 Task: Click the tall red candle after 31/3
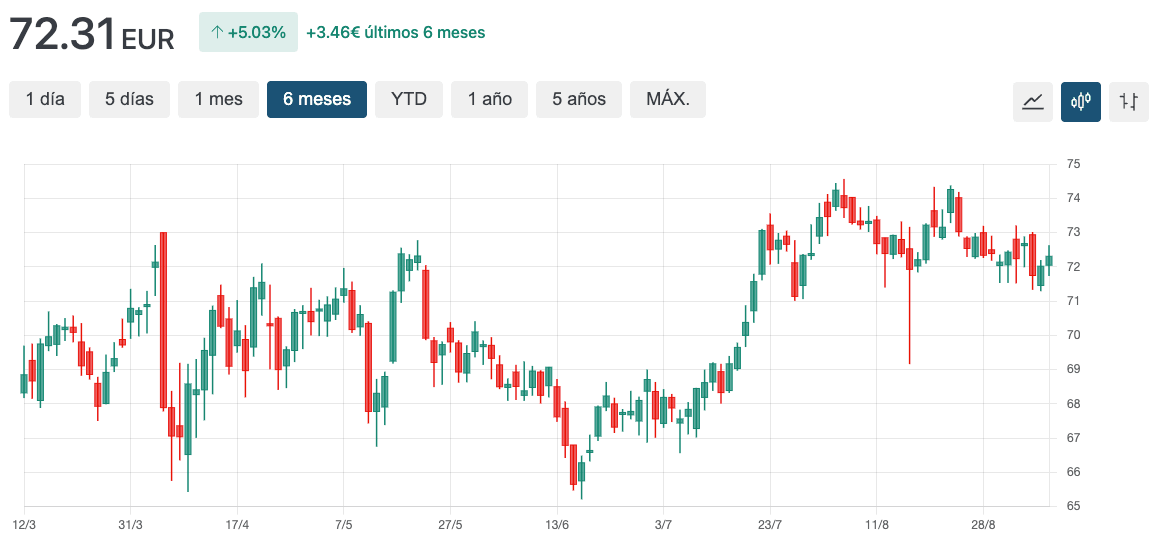163,320
